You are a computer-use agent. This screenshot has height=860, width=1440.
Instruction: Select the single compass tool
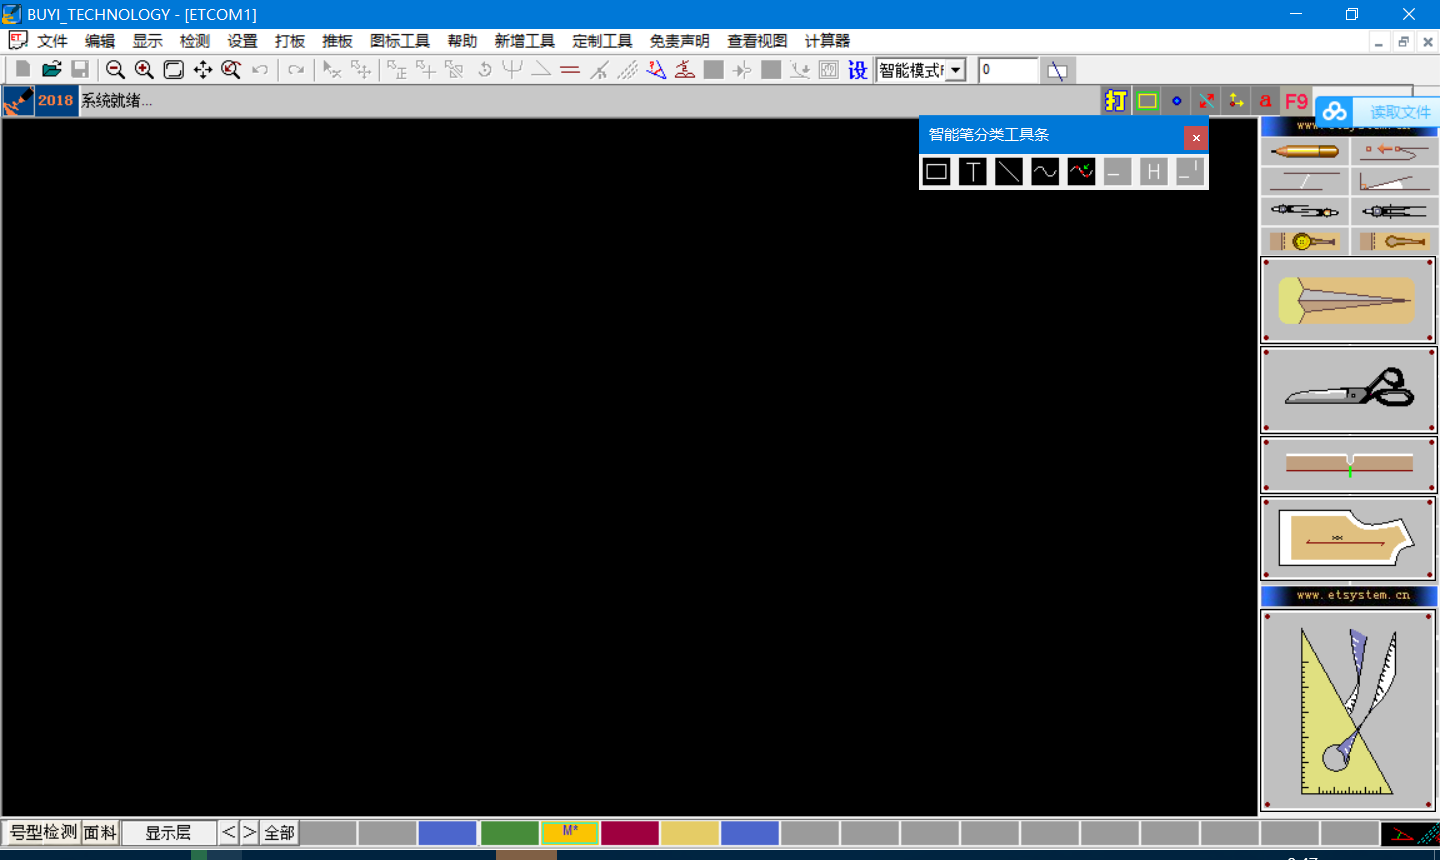[1394, 211]
